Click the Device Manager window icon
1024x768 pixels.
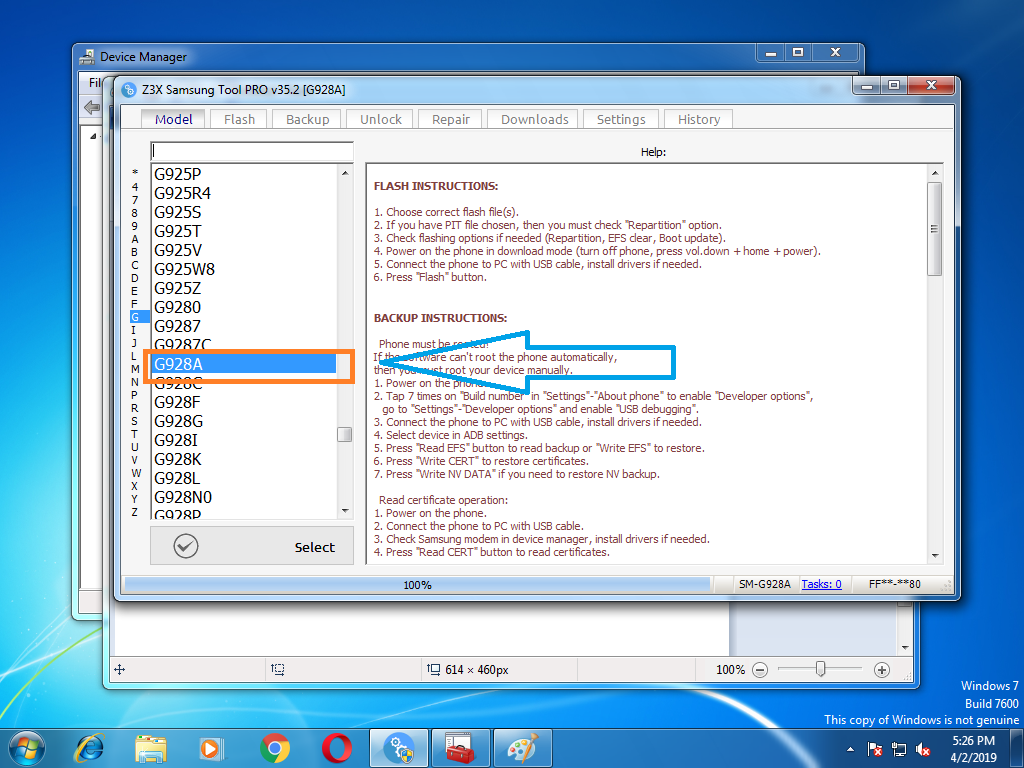click(87, 57)
